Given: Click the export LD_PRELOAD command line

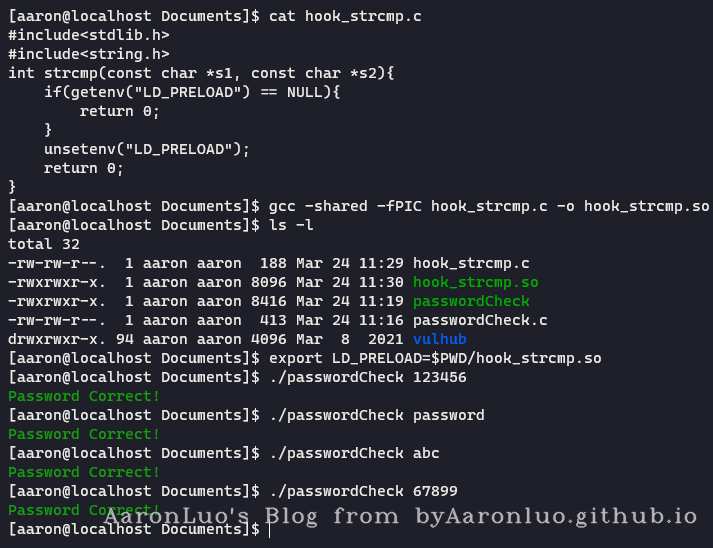Looking at the screenshot, I should (436, 358).
